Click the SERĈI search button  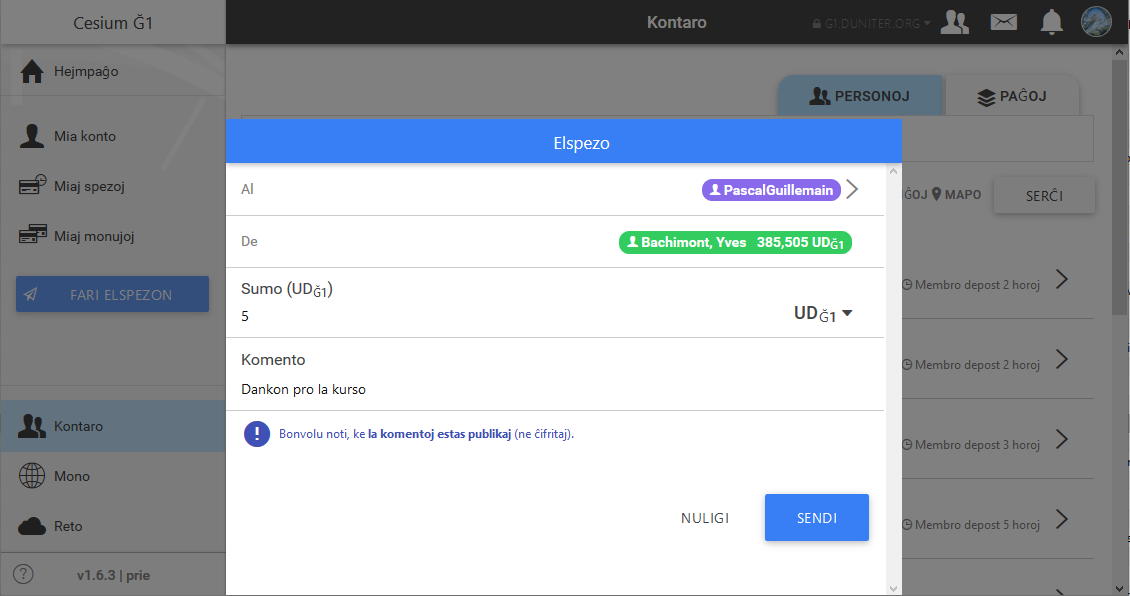coord(1044,195)
